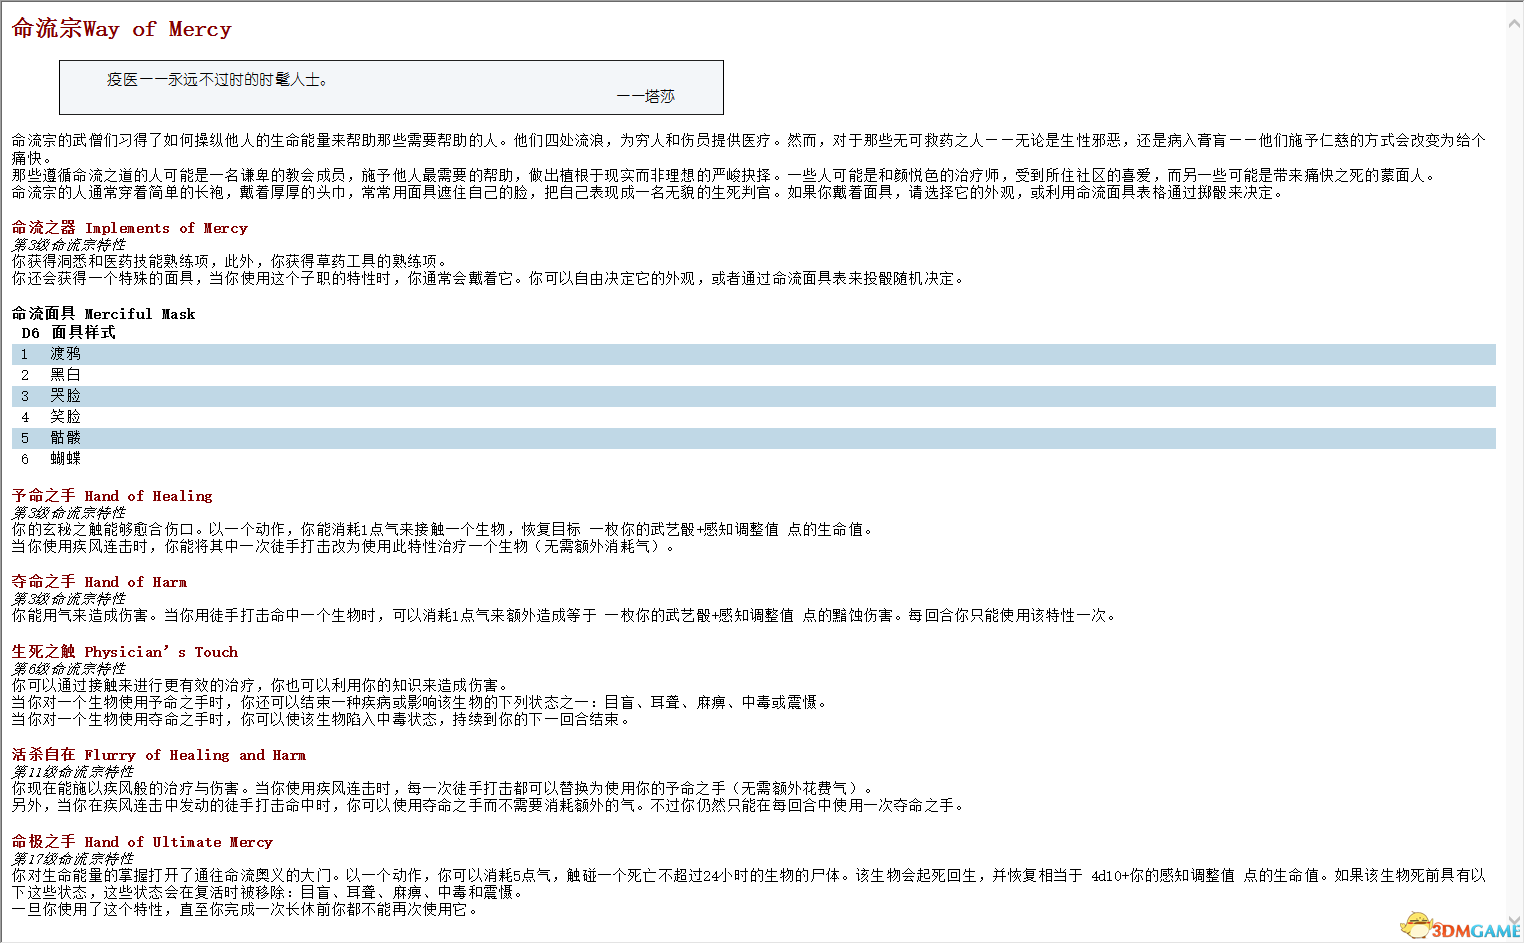1525x944 pixels.
Task: Select heading "命流之器 Implements of Mercy"
Action: click(129, 228)
